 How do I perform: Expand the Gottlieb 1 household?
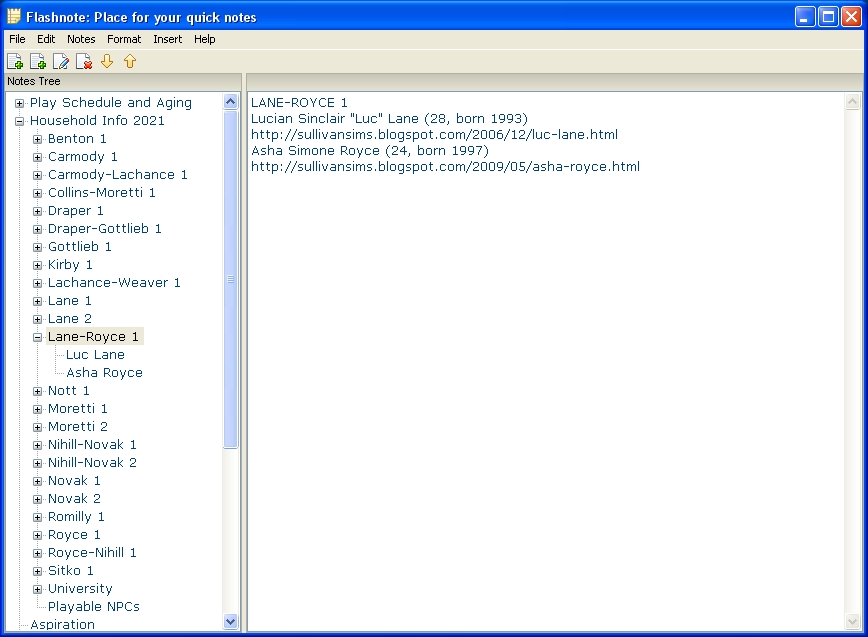[37, 247]
